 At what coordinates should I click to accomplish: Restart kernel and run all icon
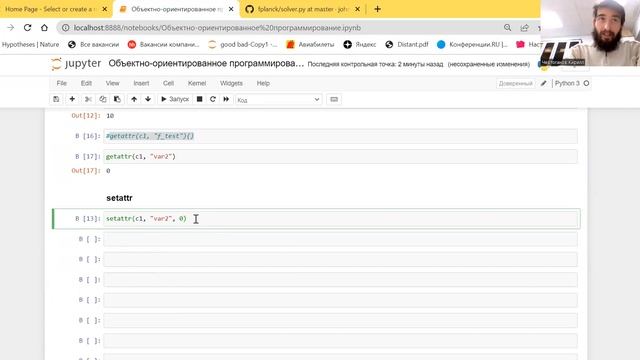pos(226,99)
